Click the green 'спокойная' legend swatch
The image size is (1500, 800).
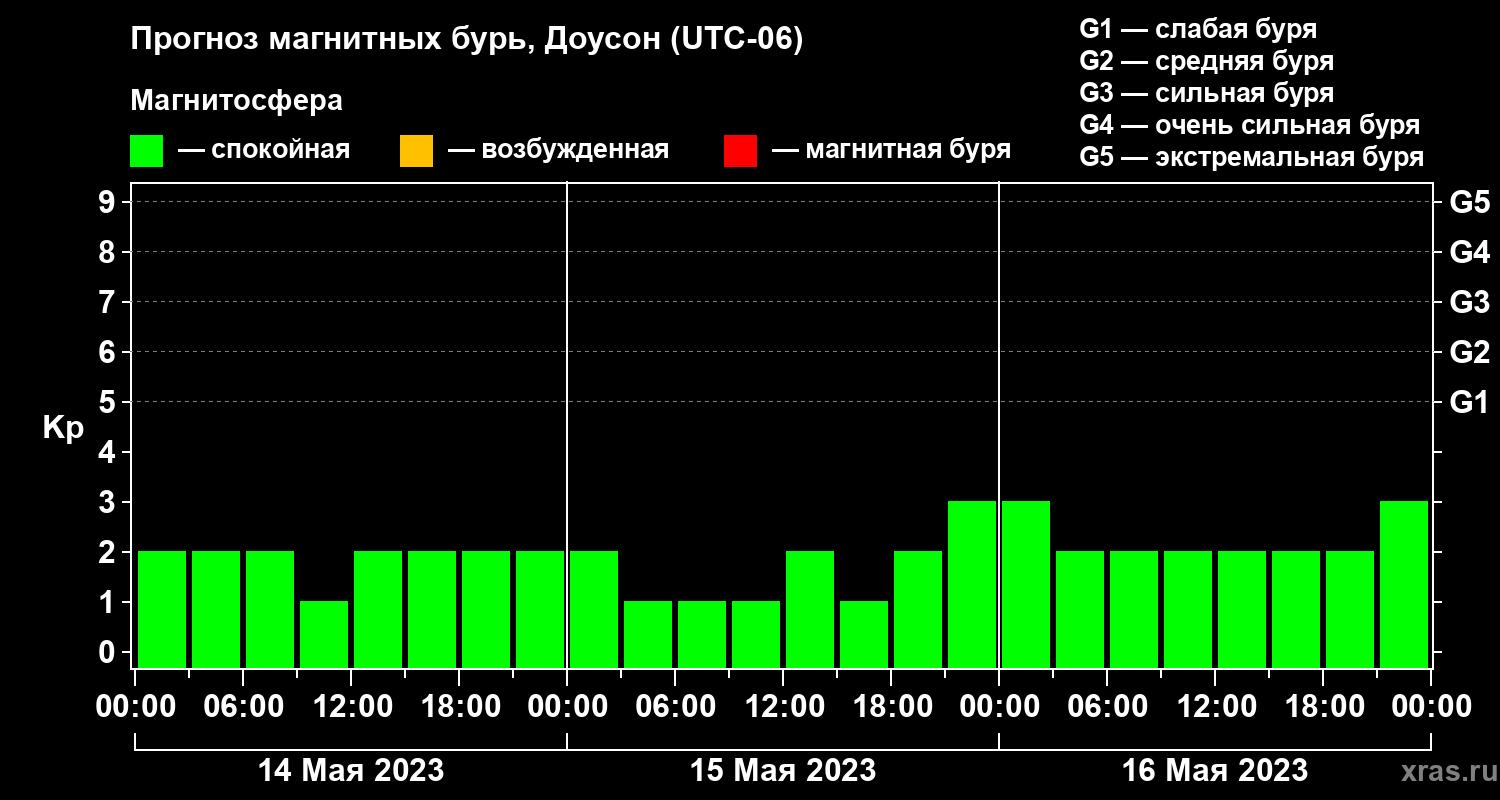point(146,151)
